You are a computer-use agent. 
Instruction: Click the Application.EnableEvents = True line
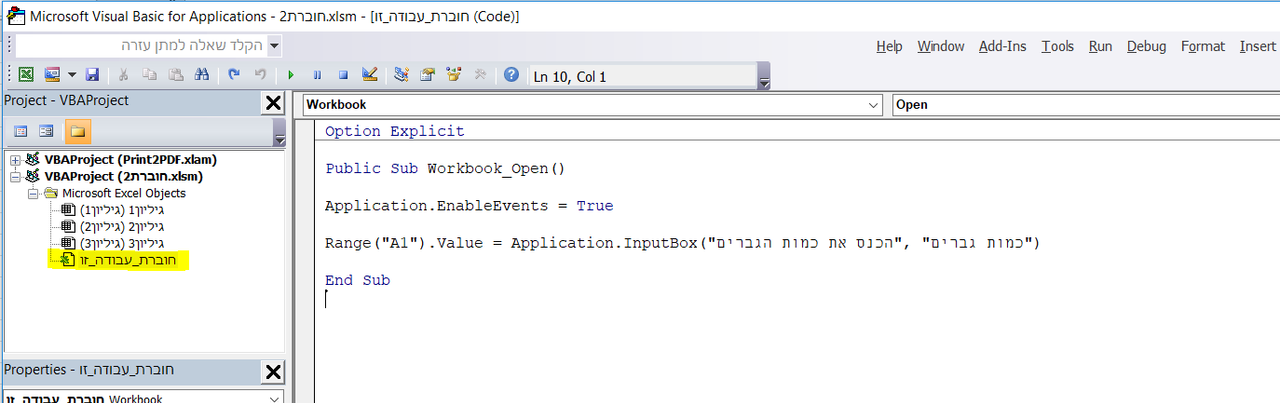coord(469,206)
